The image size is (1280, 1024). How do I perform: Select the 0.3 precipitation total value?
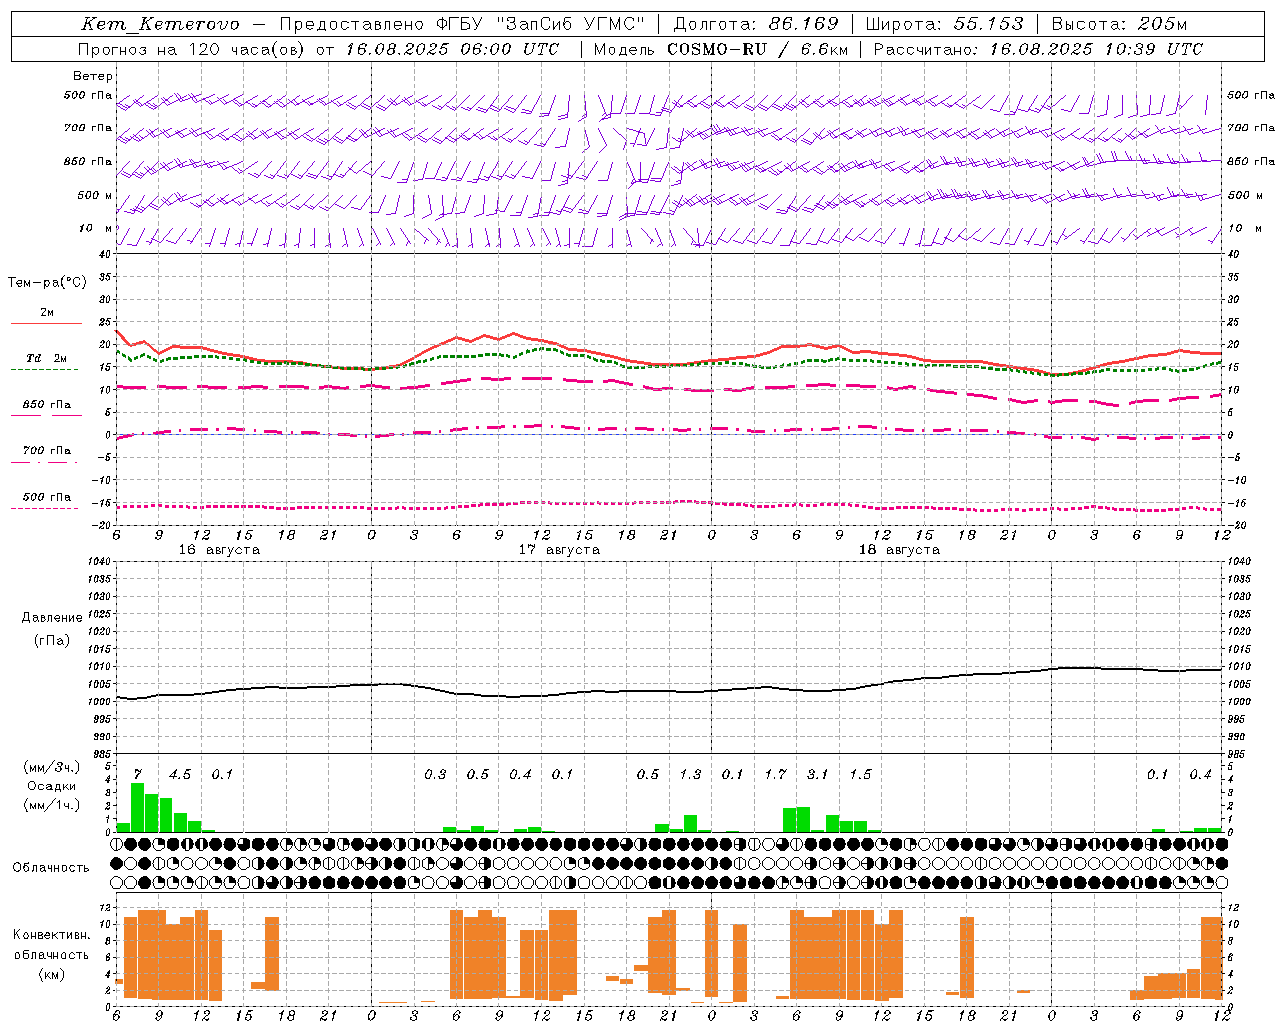435,774
